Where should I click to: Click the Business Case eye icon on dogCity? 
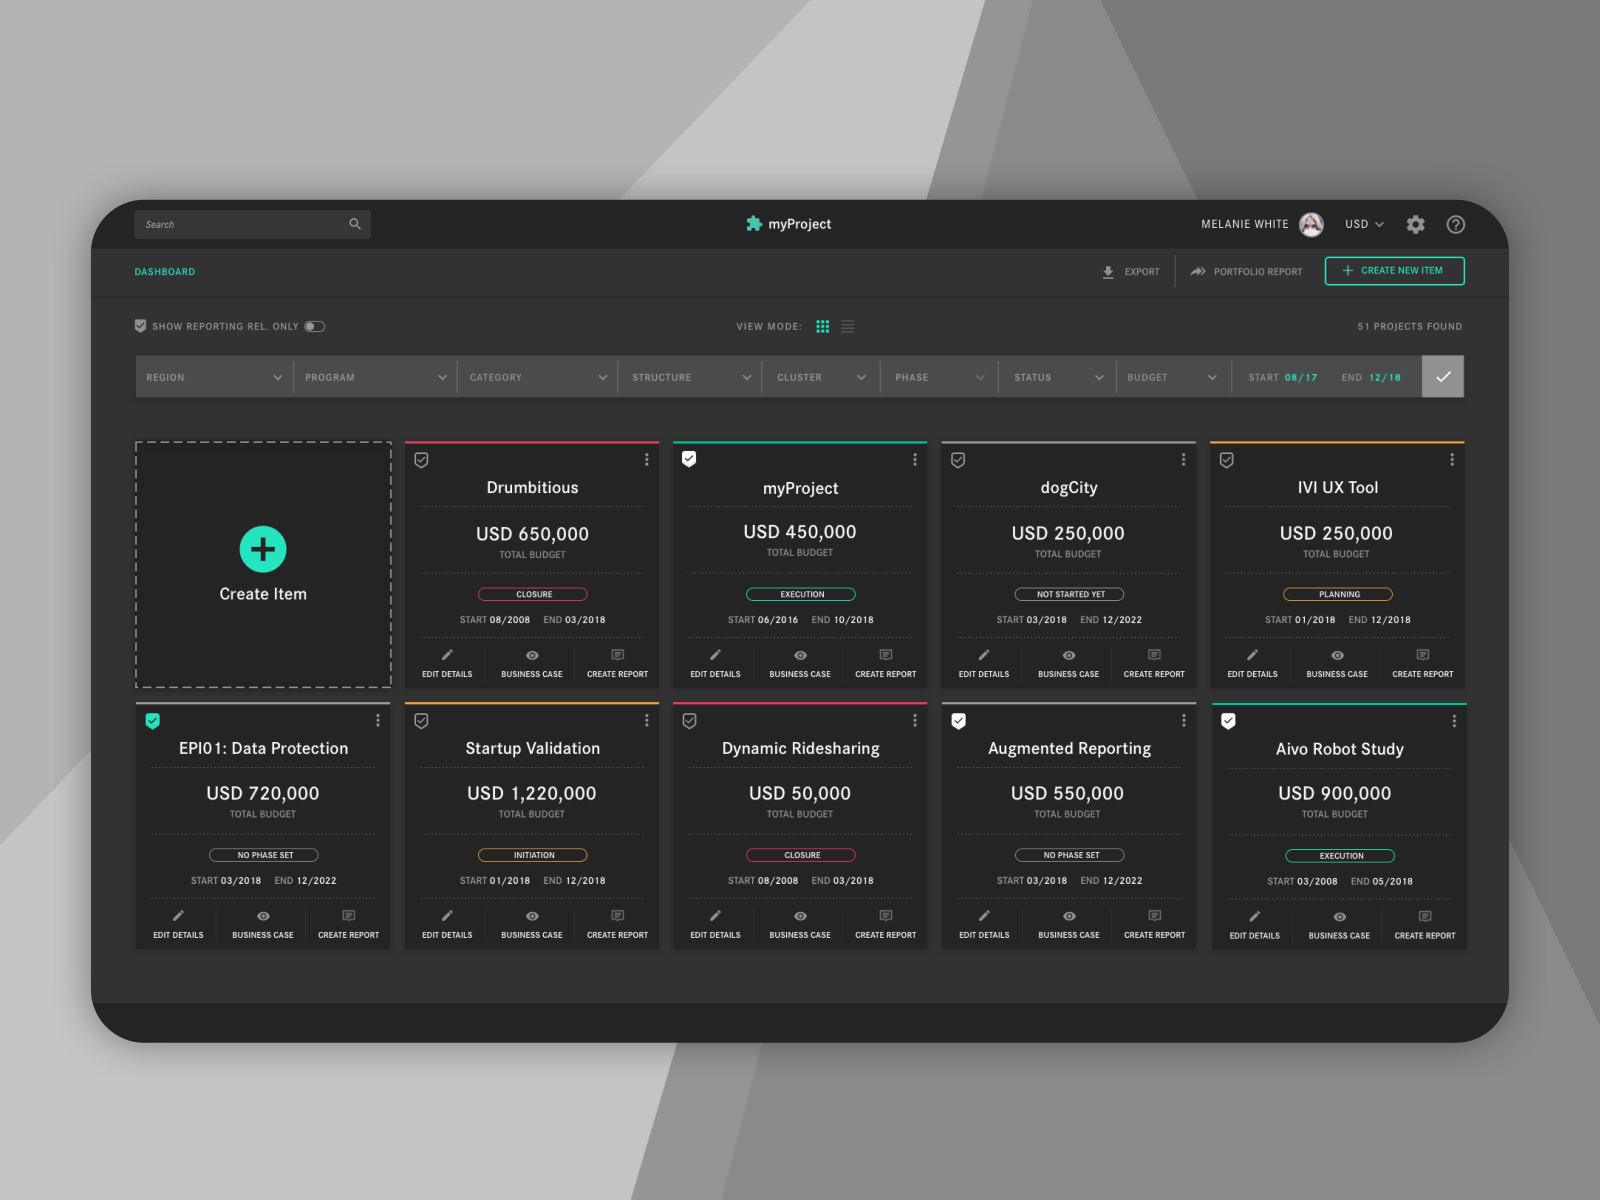1067,656
